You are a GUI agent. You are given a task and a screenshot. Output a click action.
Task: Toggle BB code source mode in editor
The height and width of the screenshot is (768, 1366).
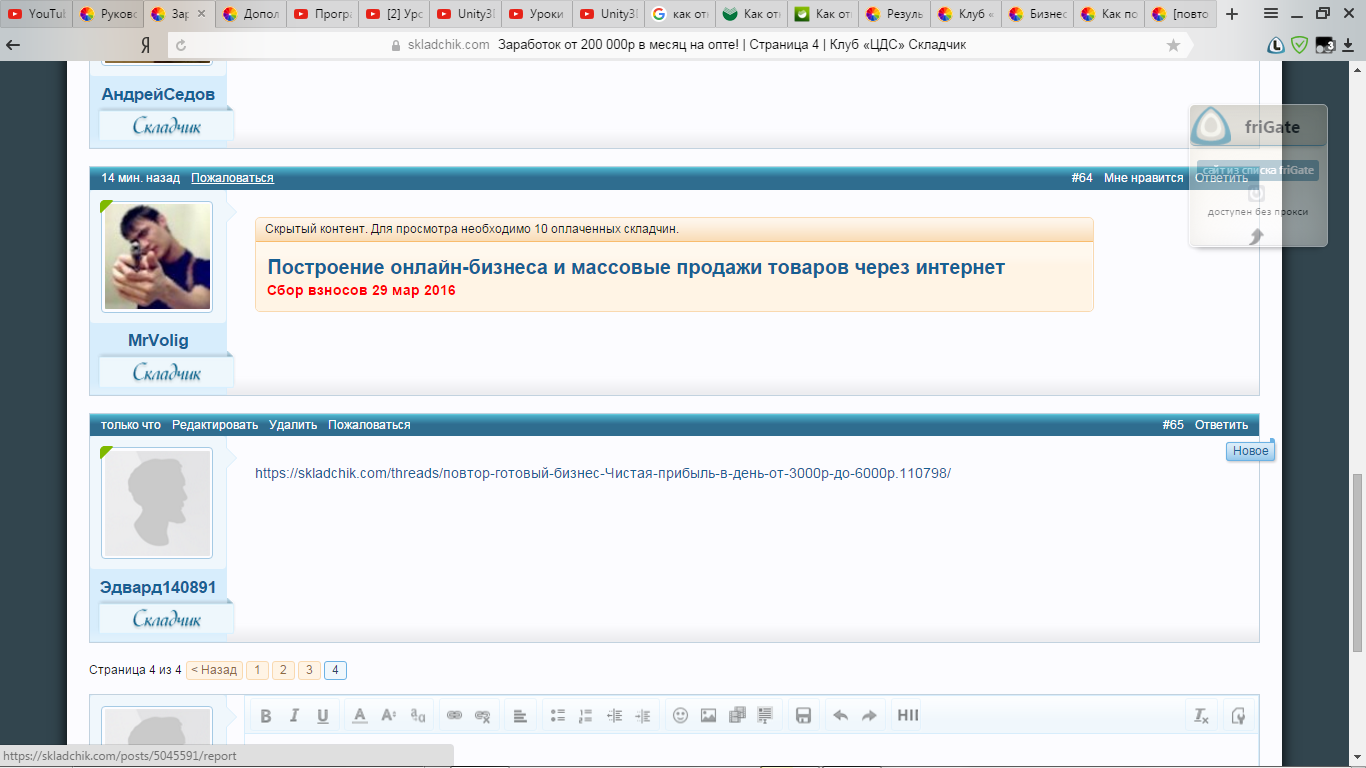[1238, 715]
